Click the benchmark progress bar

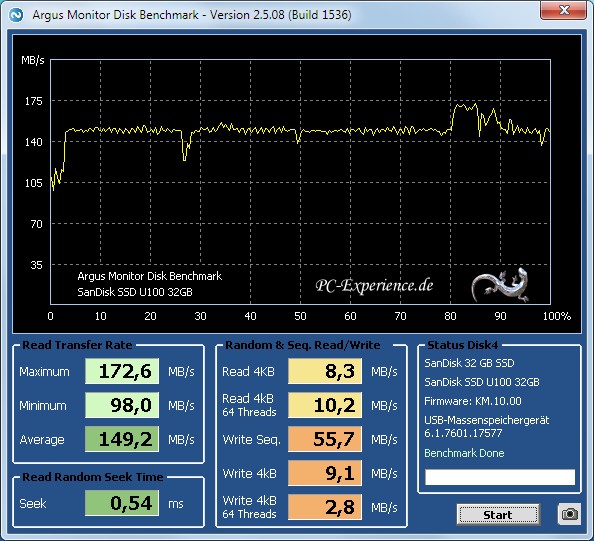tap(500, 477)
